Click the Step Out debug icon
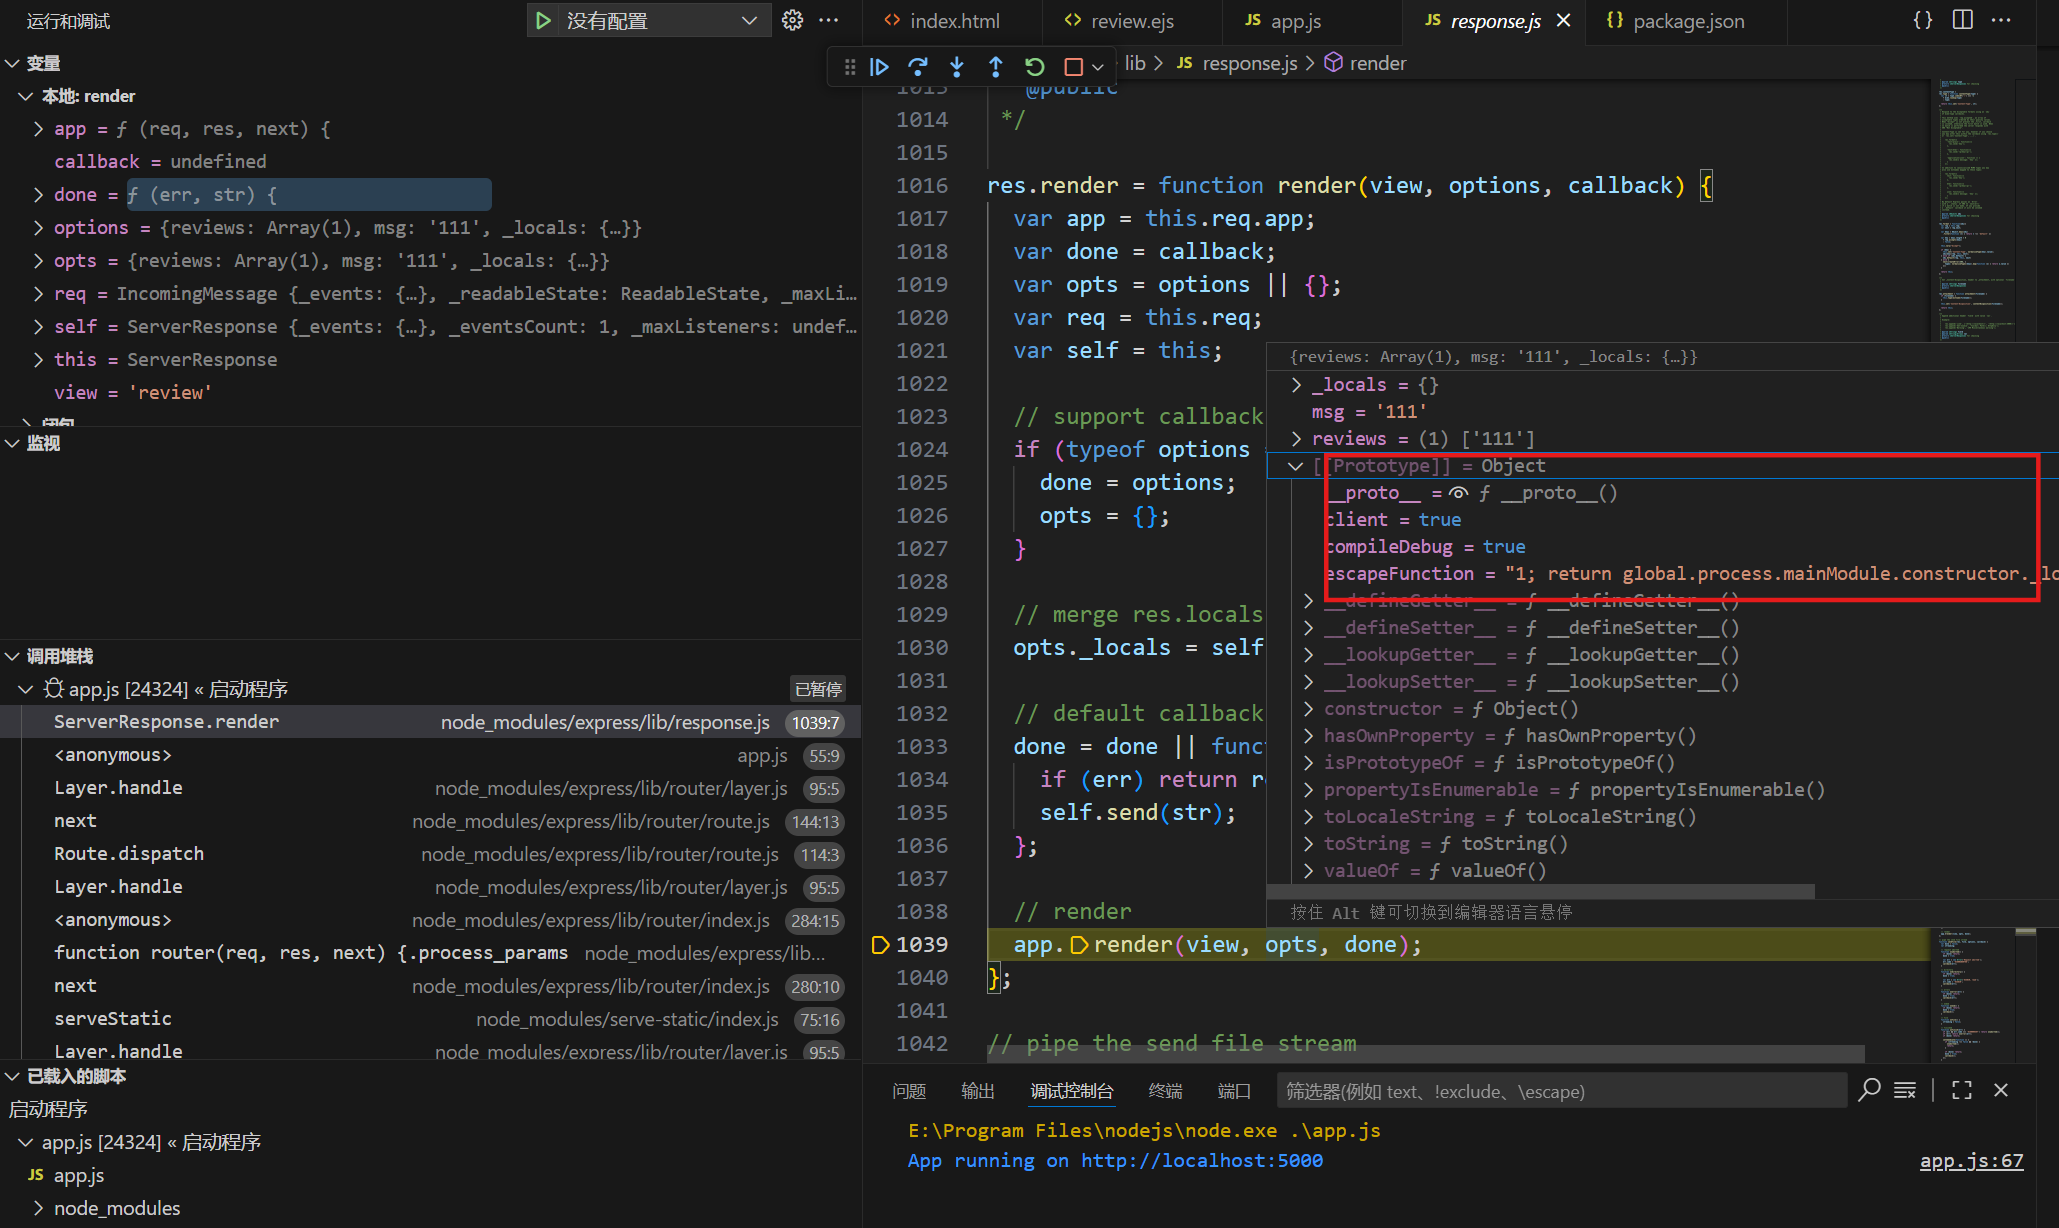Screen dimensions: 2059x1228 [x=996, y=67]
